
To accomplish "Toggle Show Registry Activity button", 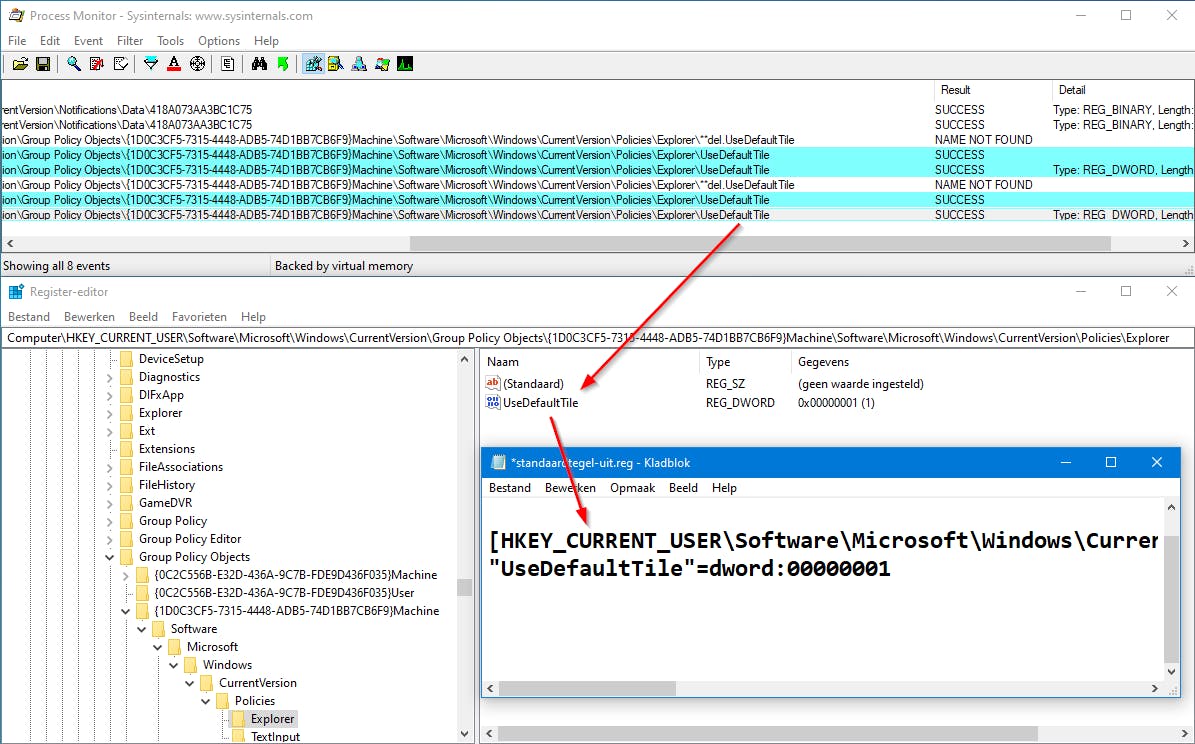I will [x=313, y=65].
